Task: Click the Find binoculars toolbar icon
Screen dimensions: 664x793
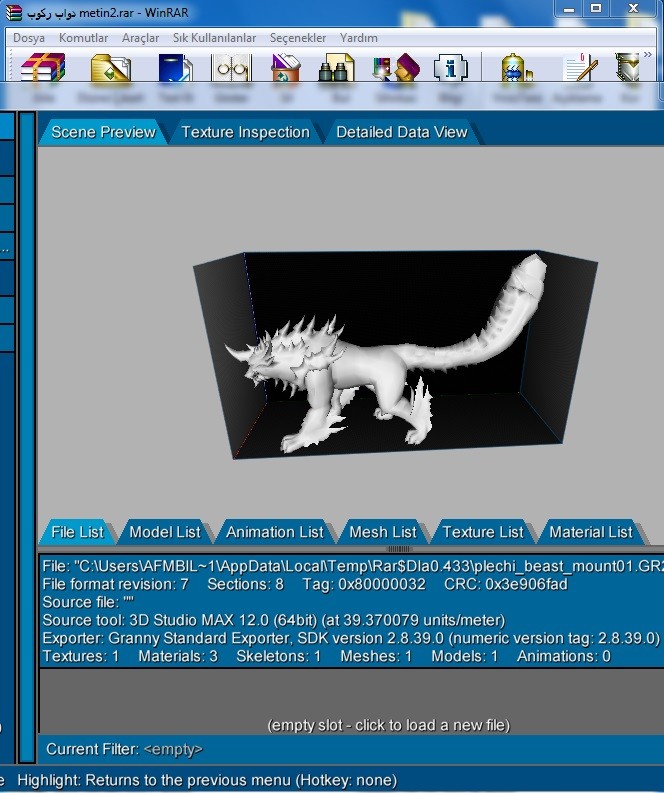Action: (336, 68)
